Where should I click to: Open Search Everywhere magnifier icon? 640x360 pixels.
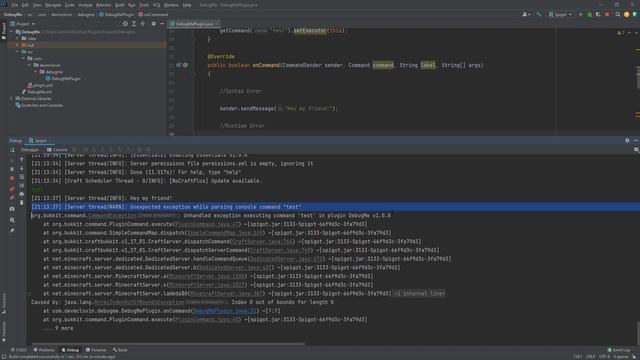pos(618,14)
